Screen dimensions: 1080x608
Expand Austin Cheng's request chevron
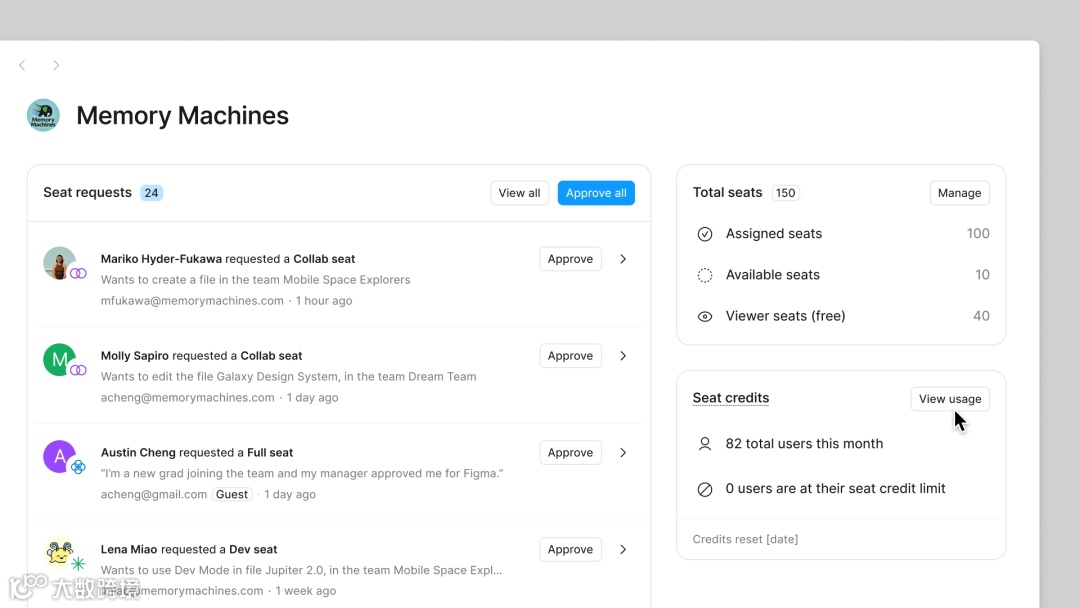click(623, 453)
